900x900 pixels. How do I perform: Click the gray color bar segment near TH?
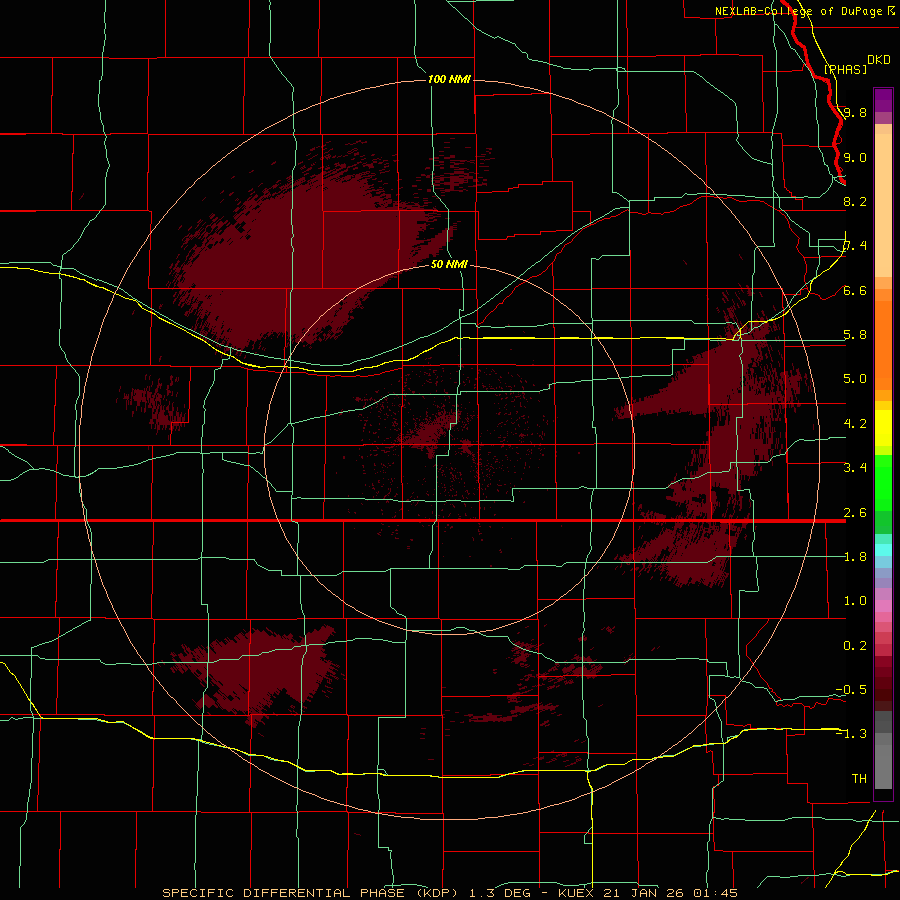click(883, 766)
